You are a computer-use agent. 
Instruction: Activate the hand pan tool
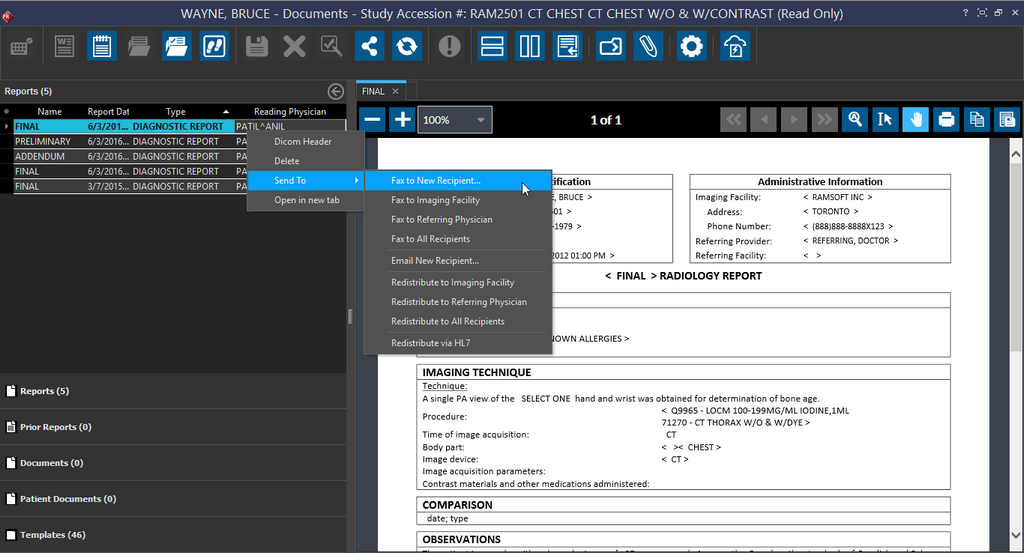pyautogui.click(x=915, y=120)
